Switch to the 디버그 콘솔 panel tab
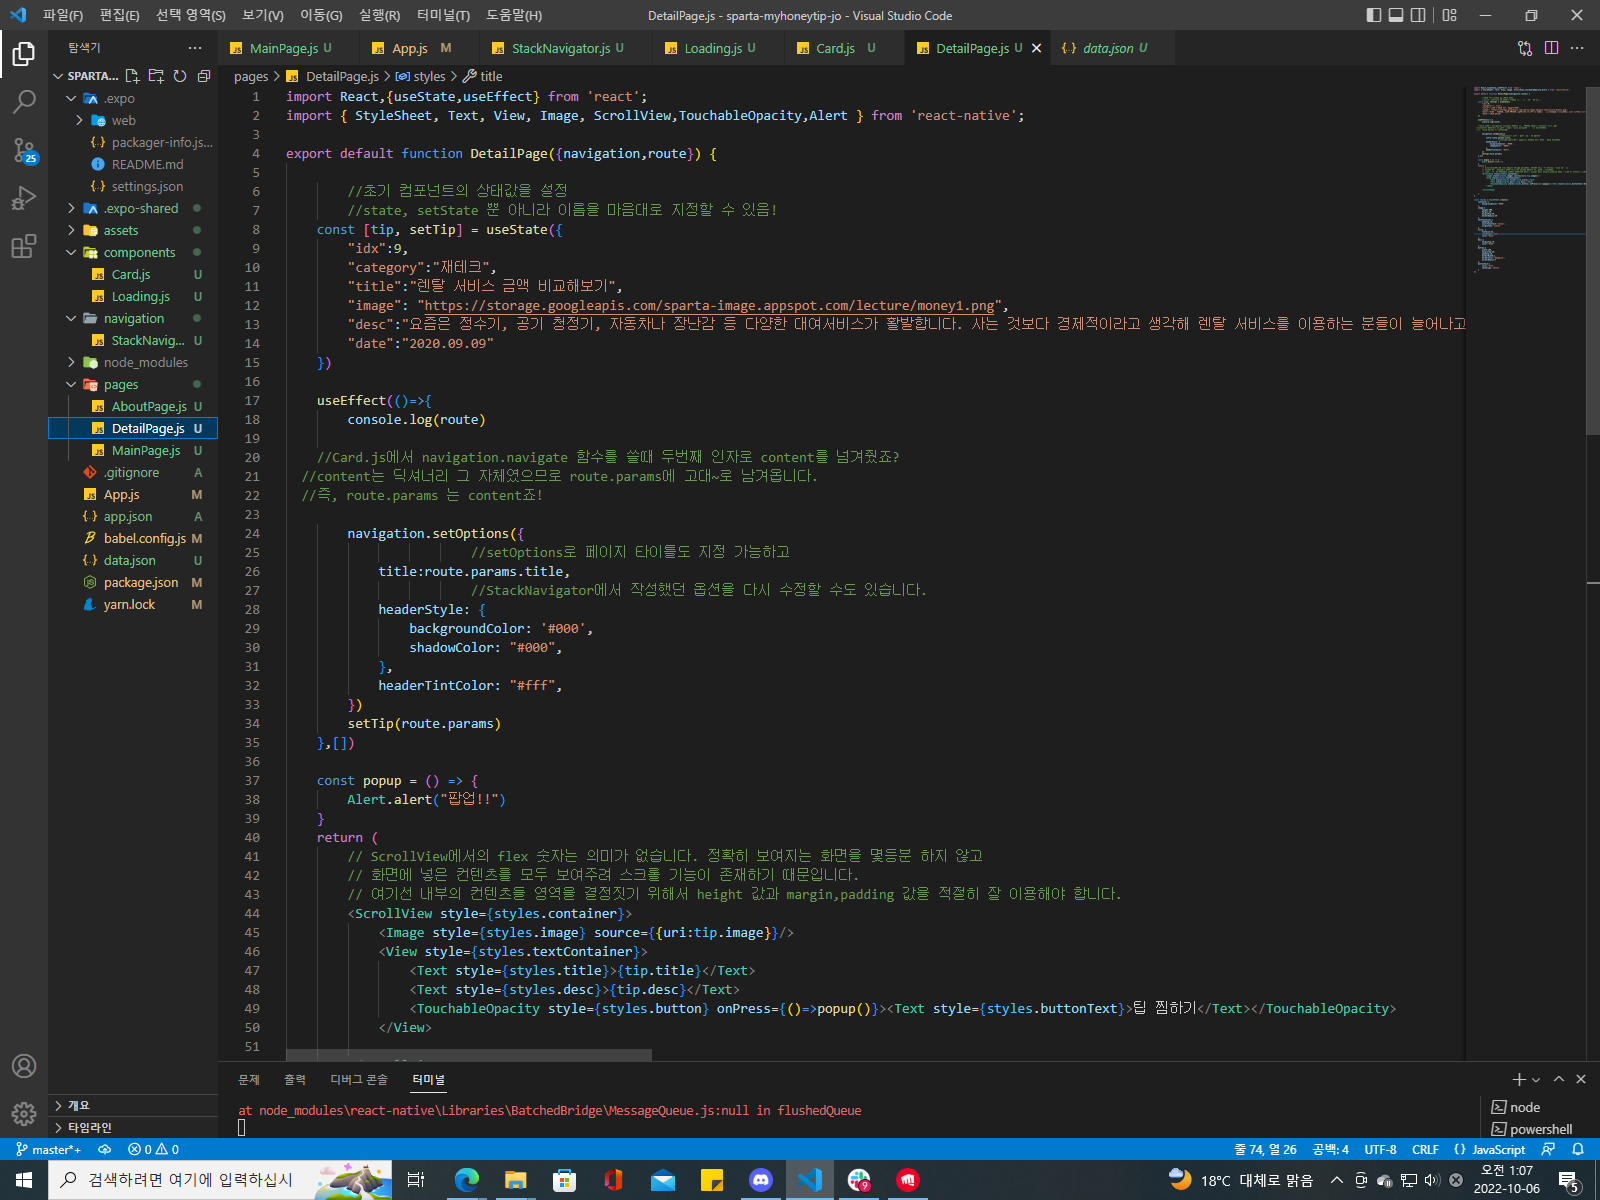The height and width of the screenshot is (1200, 1600). tap(359, 1079)
